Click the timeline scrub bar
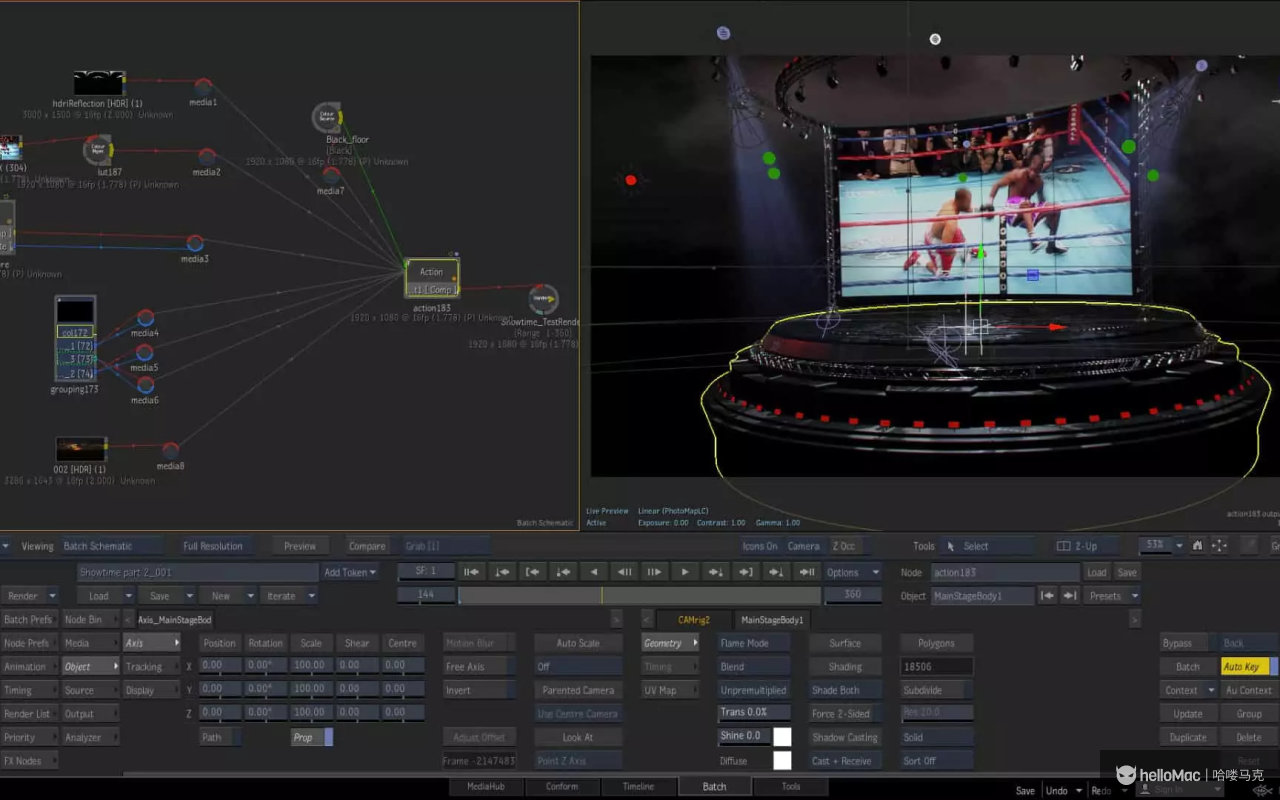Screen dimensions: 1280x800 tap(639, 595)
